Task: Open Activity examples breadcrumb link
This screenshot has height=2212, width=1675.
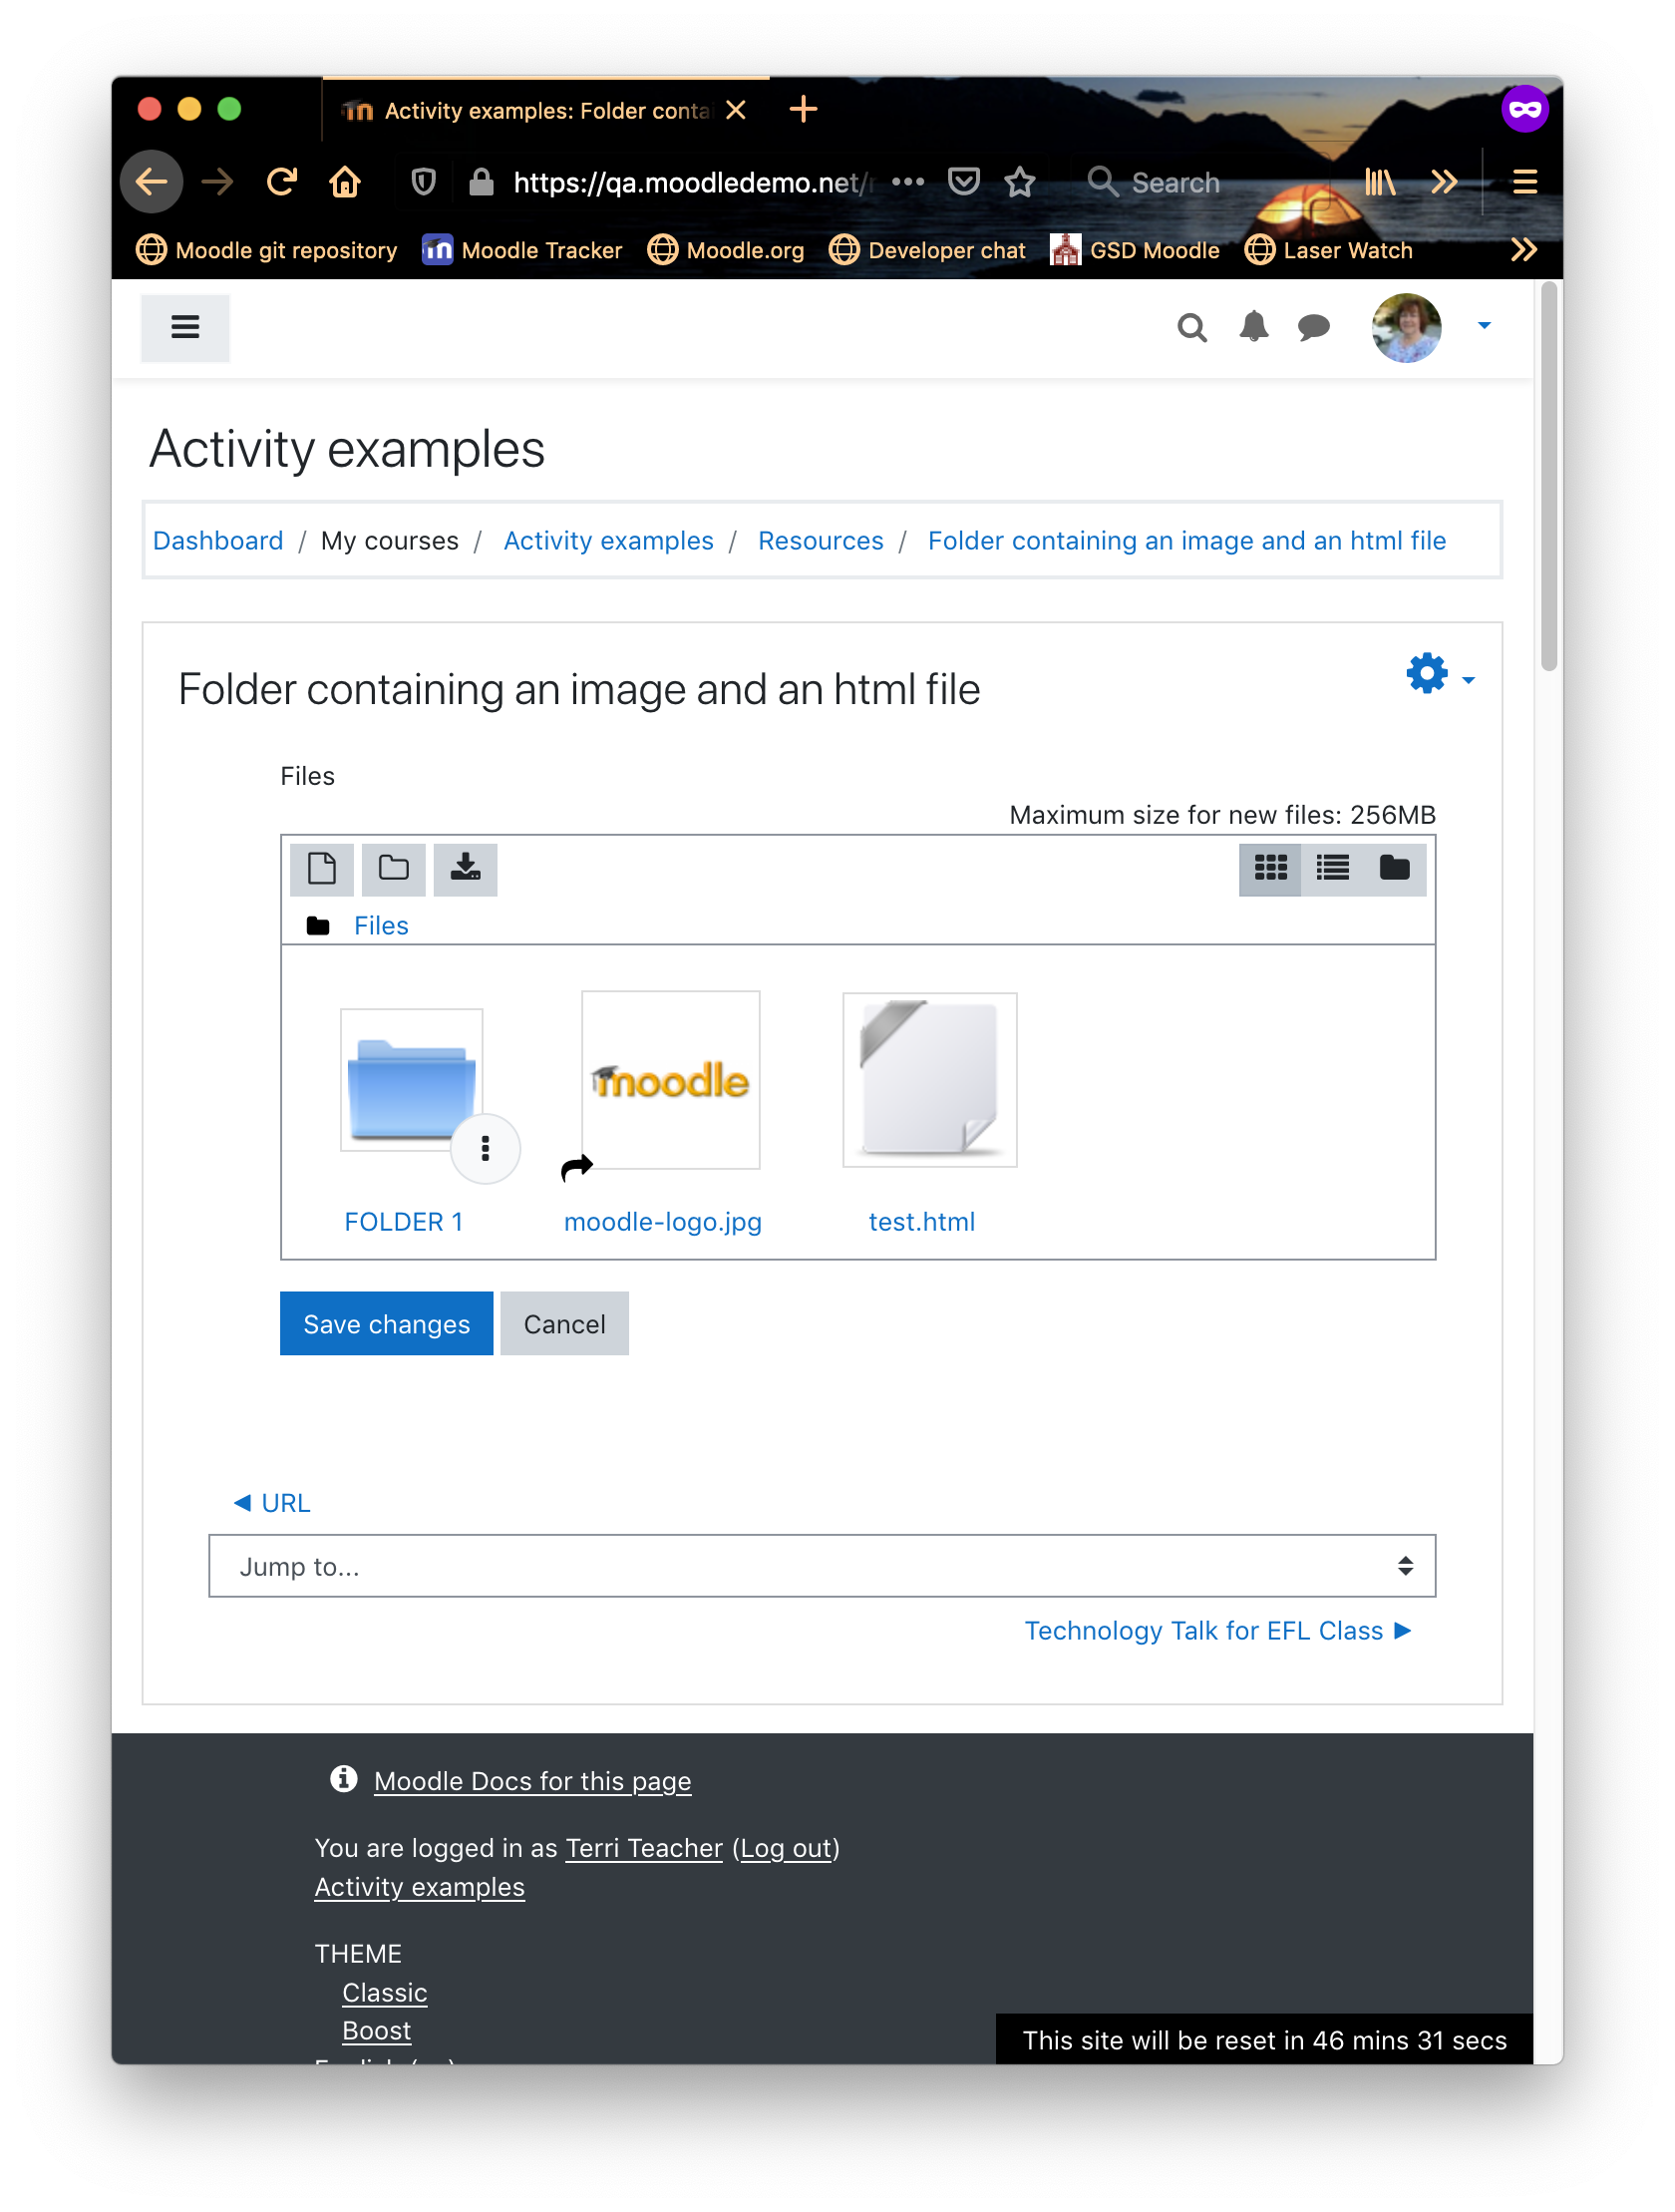Action: tap(608, 540)
